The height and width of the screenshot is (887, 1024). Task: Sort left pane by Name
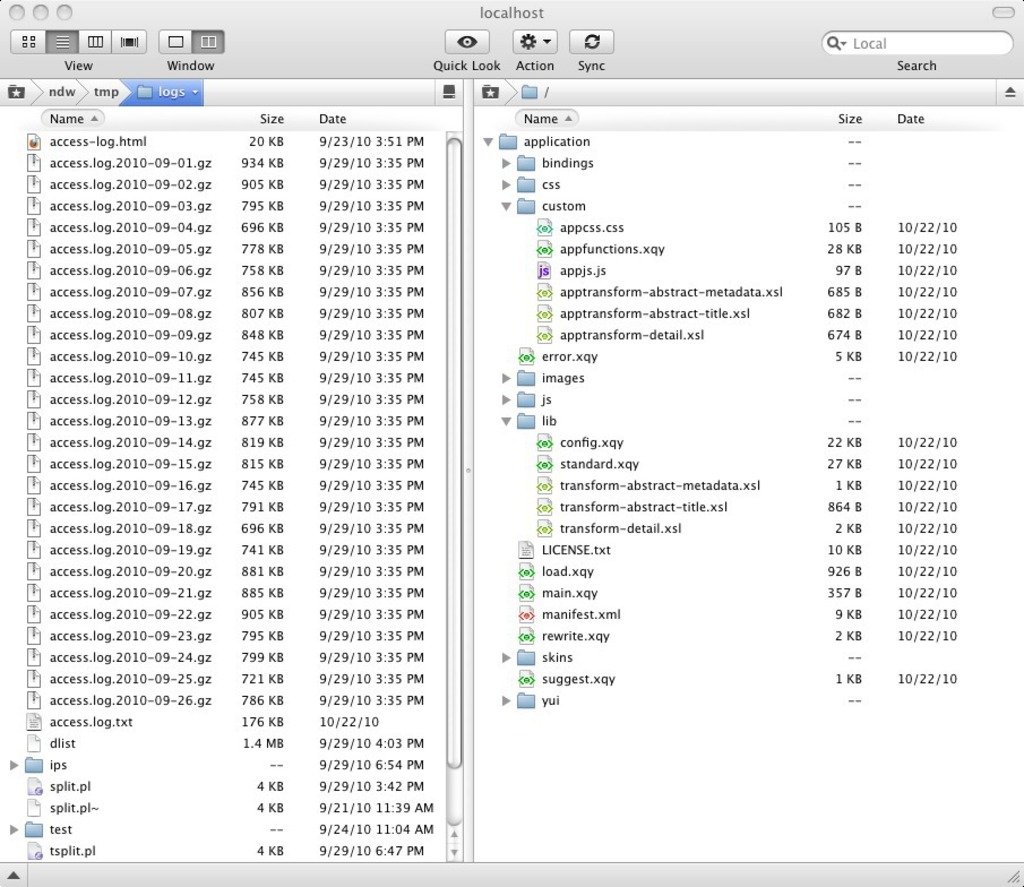(73, 119)
